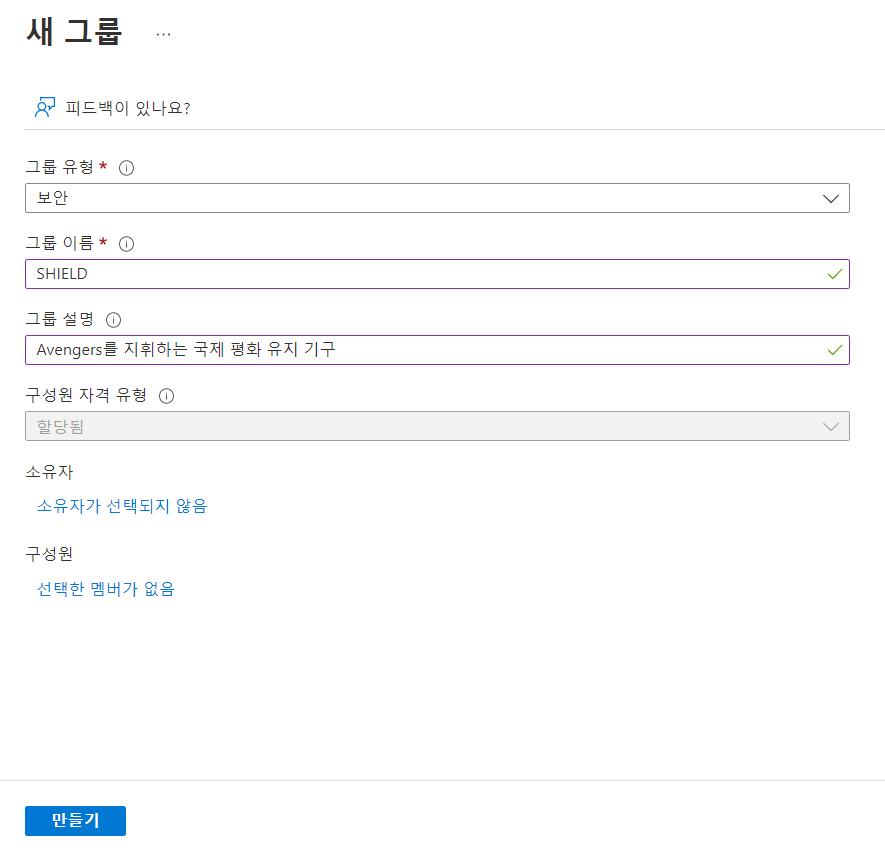Click the feedback person icon
This screenshot has height=851, width=885.
[45, 107]
